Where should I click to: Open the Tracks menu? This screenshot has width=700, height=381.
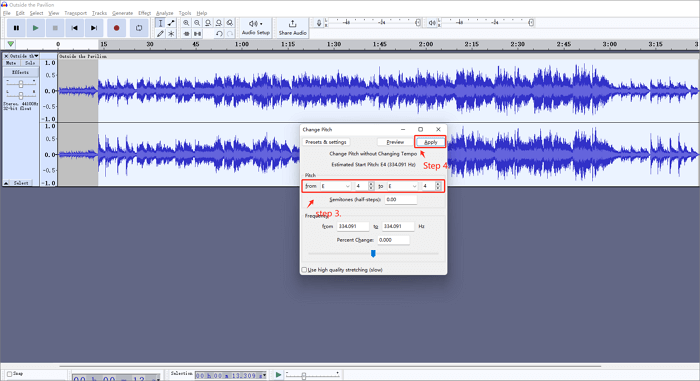tap(99, 13)
